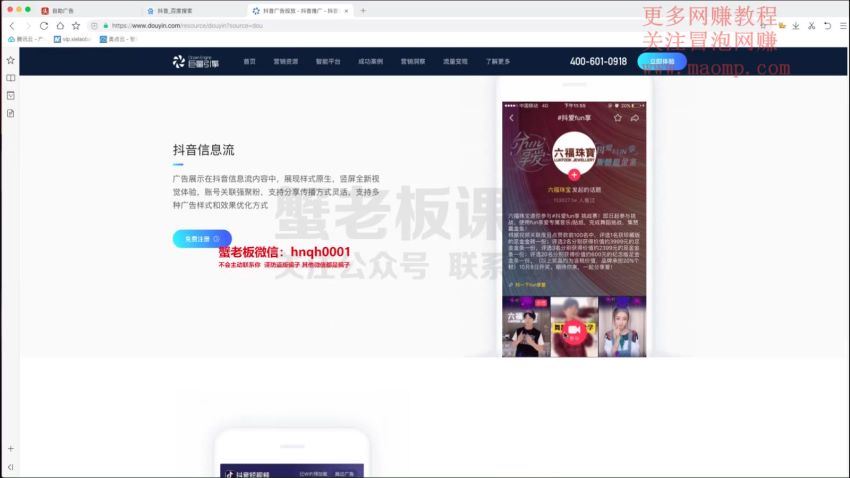Open the sidebar notes document icon

10,113
